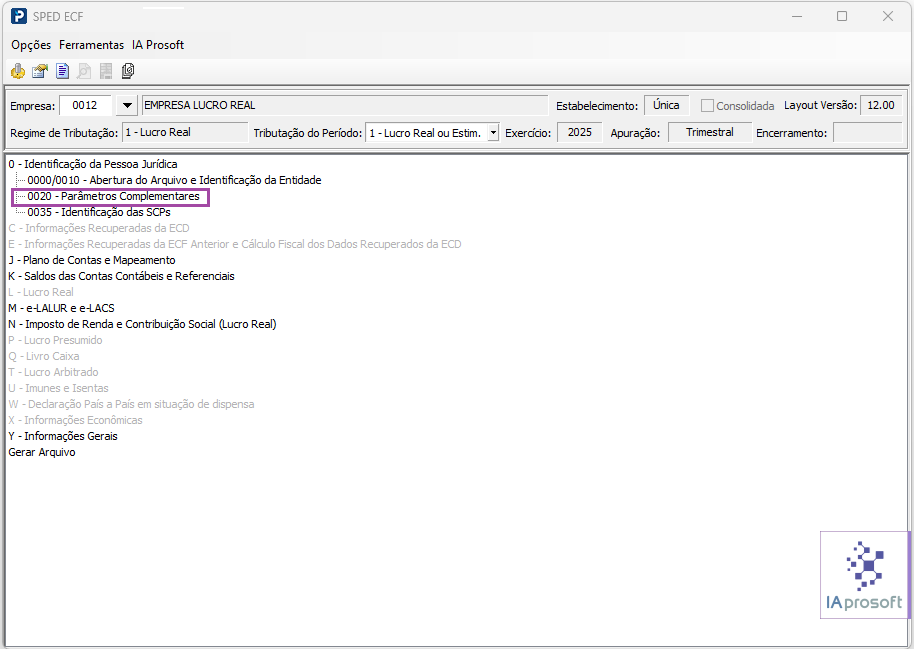Open the Empresa dropdown arrow

(x=126, y=106)
